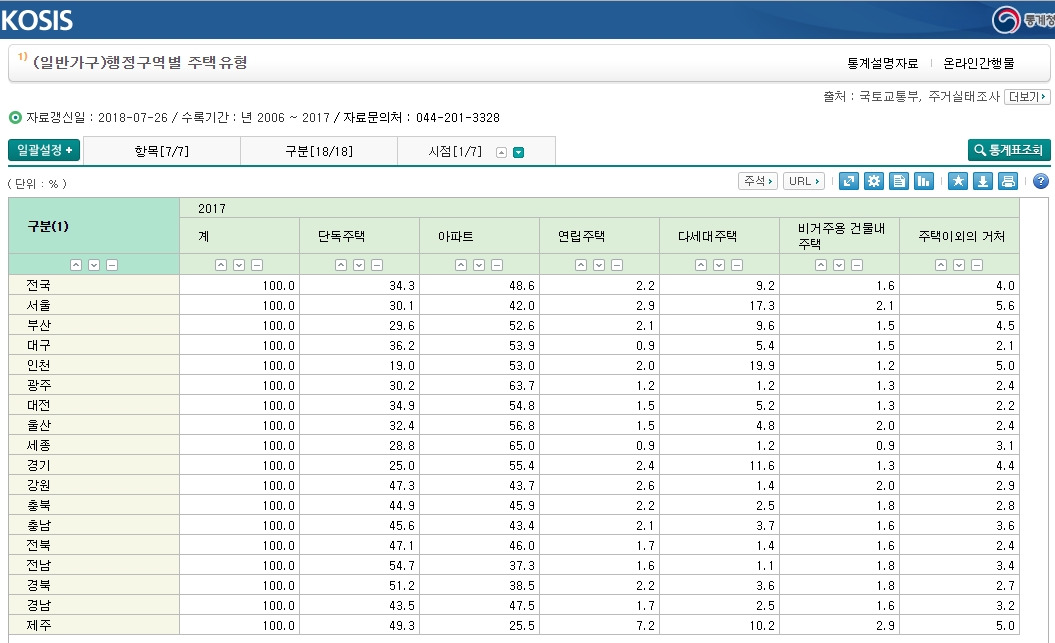Open the 구분[18/18] tab
This screenshot has height=643, width=1055.
[x=319, y=151]
